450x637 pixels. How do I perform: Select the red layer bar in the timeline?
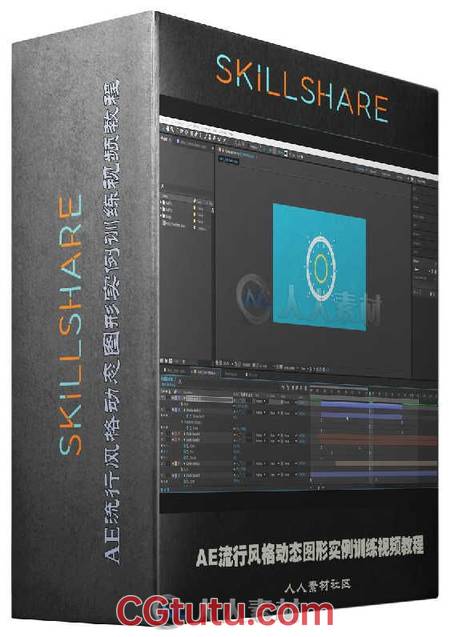coord(378,440)
